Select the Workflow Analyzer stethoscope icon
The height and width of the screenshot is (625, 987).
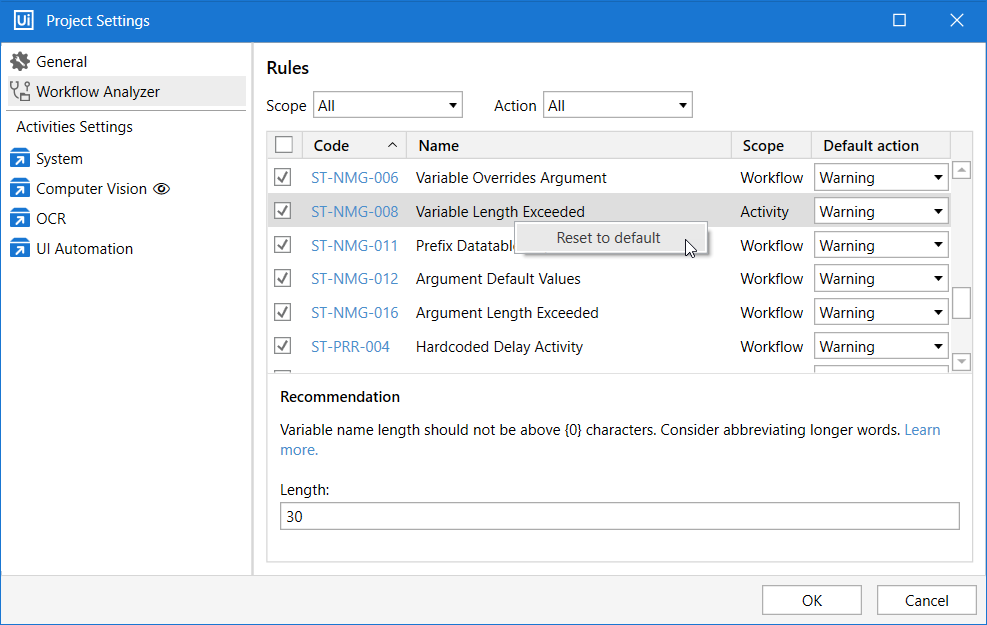click(x=20, y=92)
